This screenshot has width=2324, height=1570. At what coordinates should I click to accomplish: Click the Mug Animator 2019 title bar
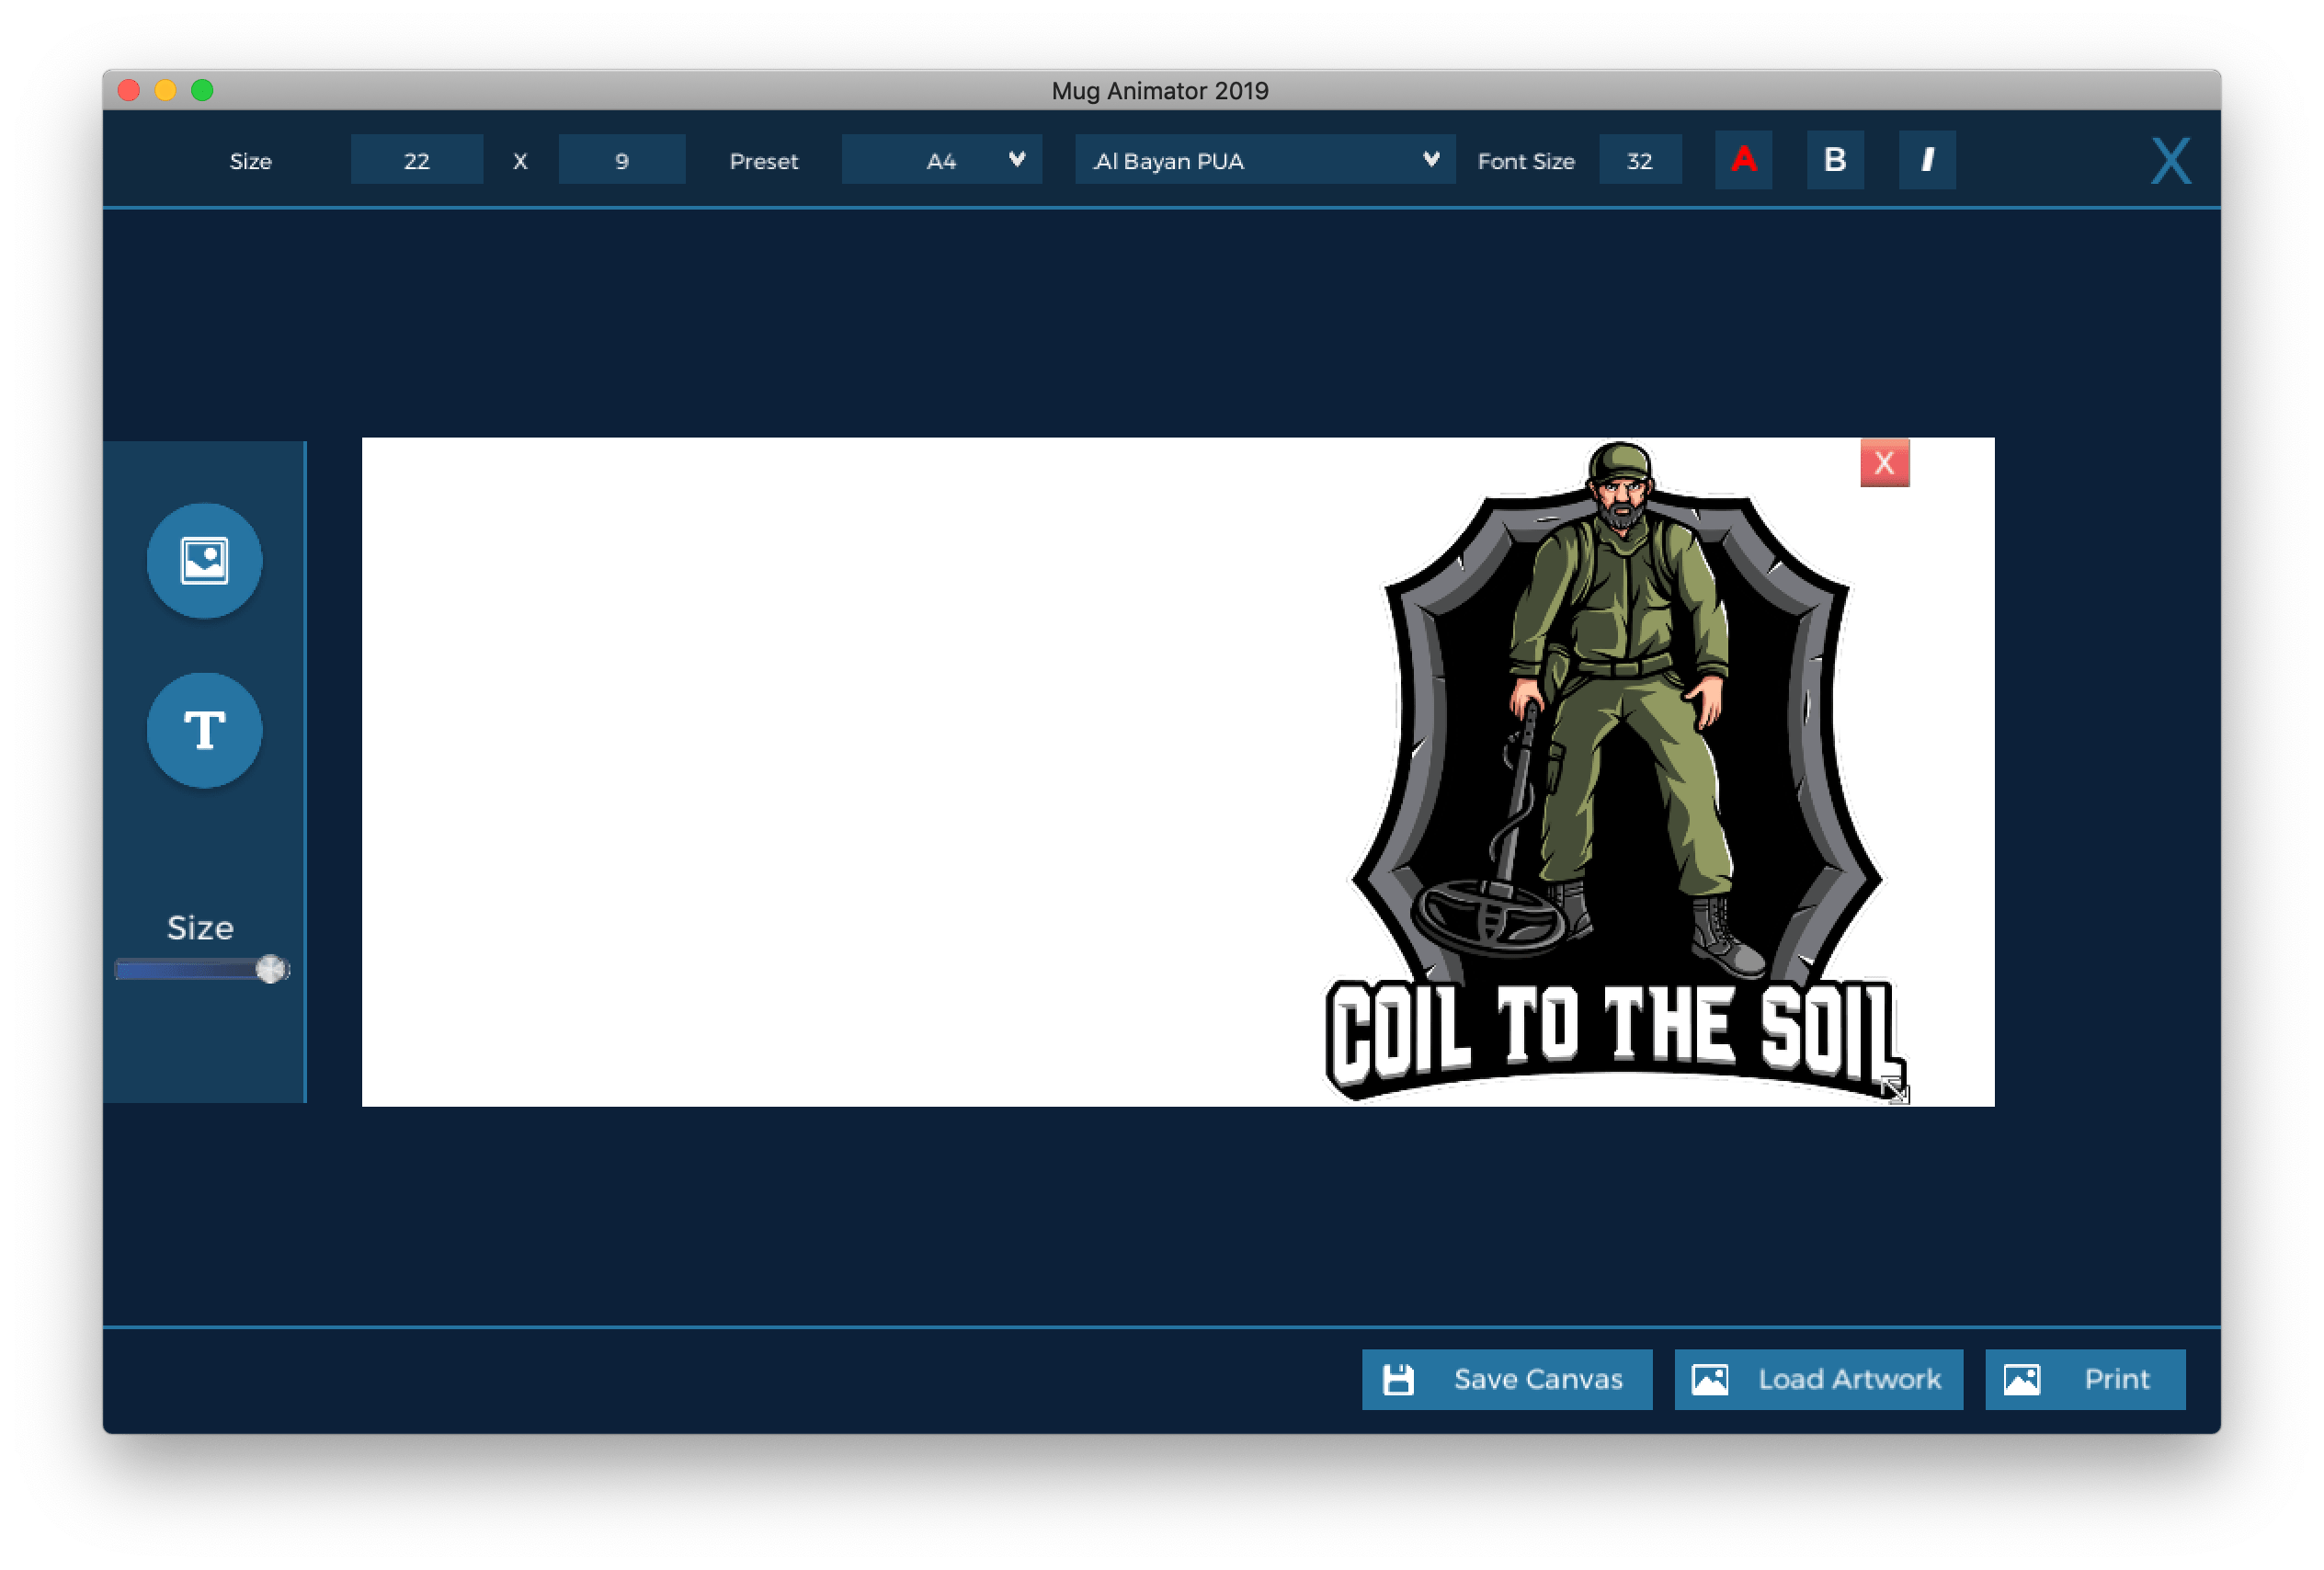[1160, 90]
